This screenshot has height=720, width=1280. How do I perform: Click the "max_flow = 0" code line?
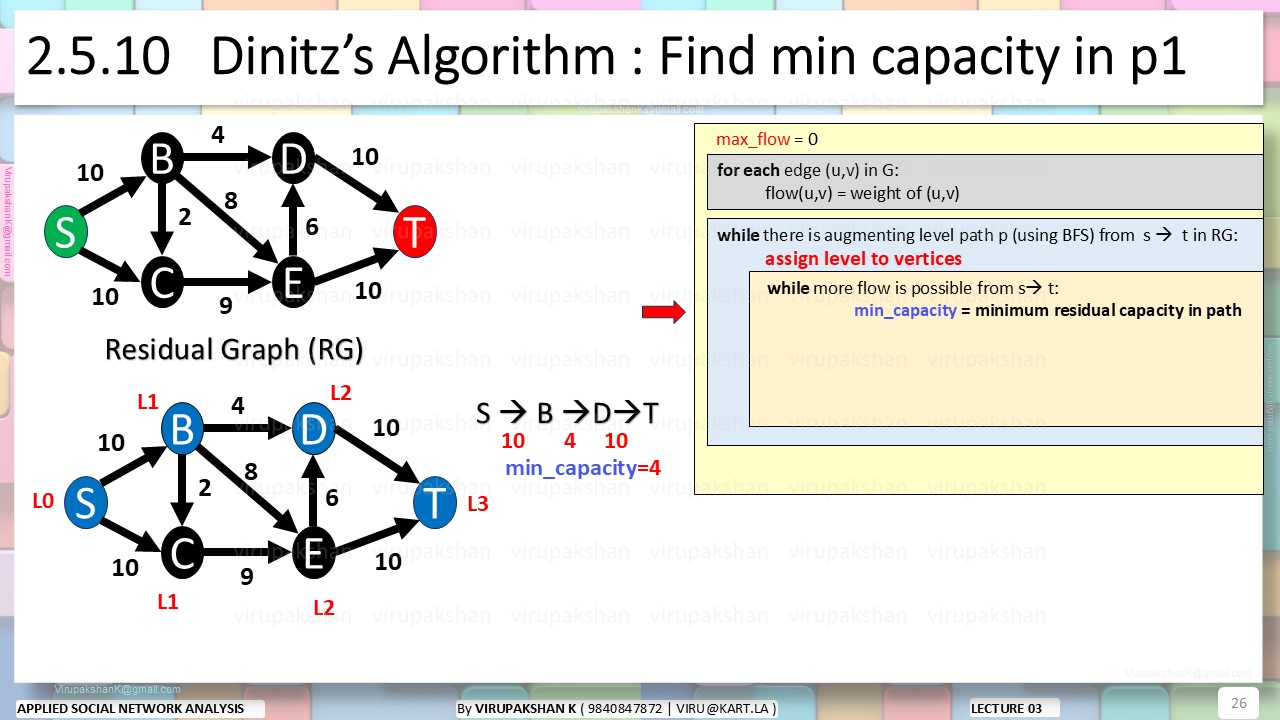point(767,139)
